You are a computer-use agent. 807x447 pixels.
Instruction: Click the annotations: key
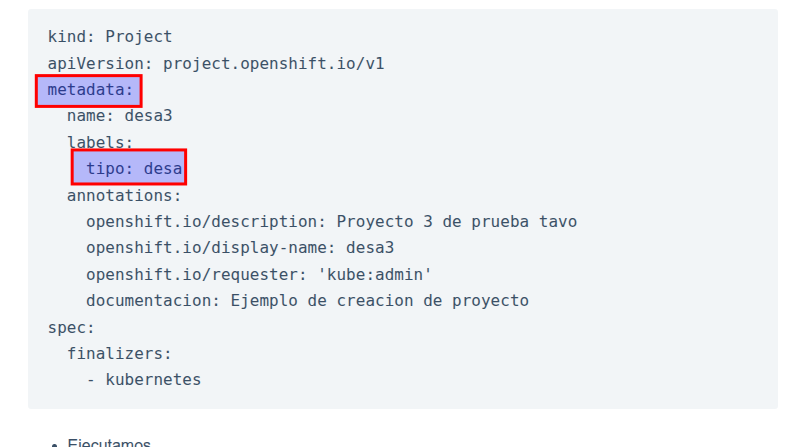pyautogui.click(x=124, y=195)
